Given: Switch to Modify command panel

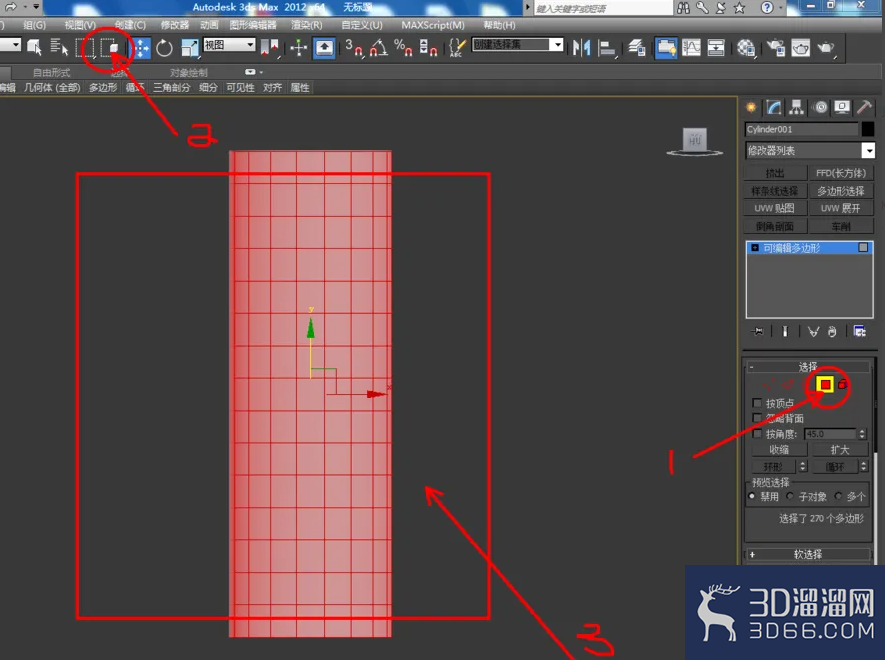Looking at the screenshot, I should [774, 107].
